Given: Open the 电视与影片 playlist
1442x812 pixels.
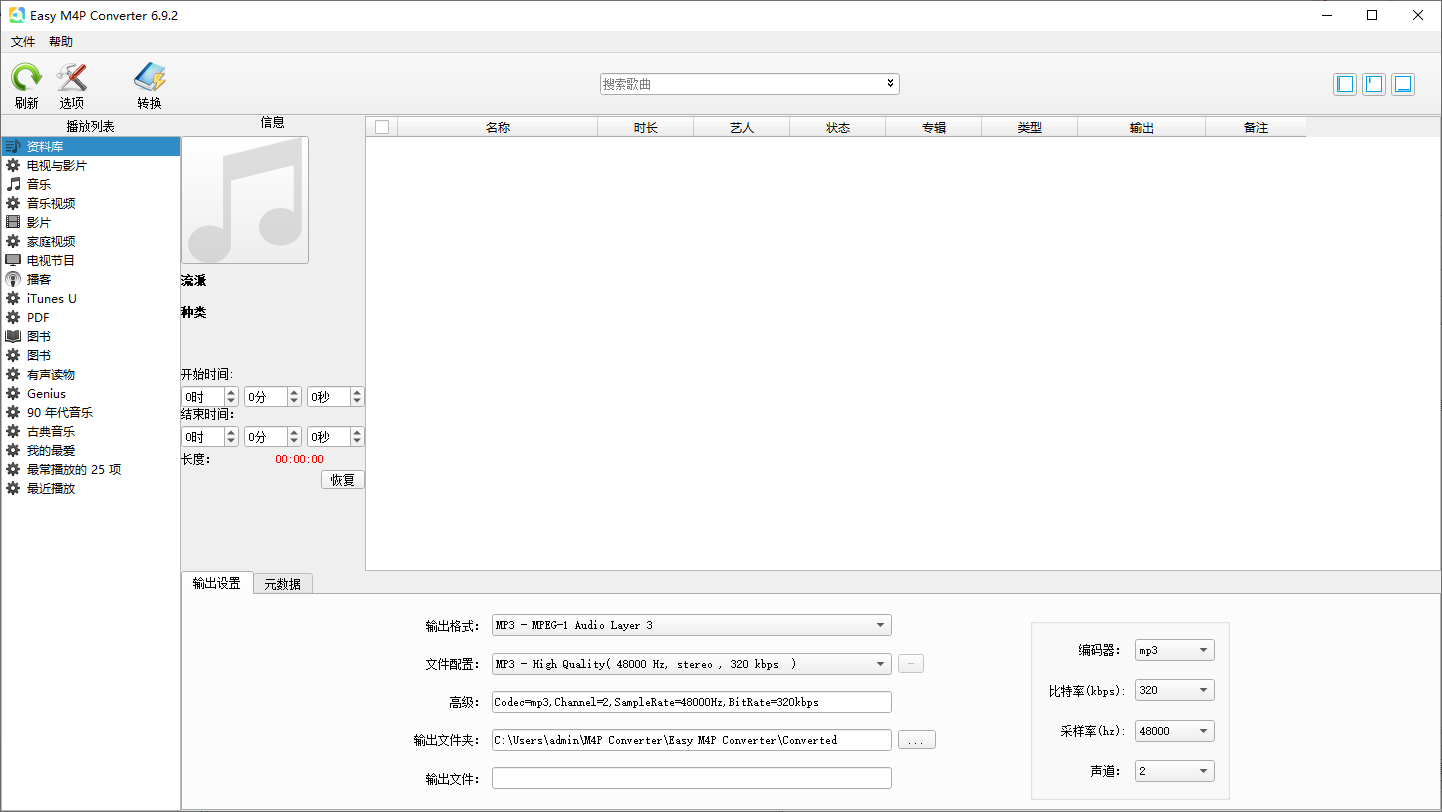Looking at the screenshot, I should tap(91, 165).
